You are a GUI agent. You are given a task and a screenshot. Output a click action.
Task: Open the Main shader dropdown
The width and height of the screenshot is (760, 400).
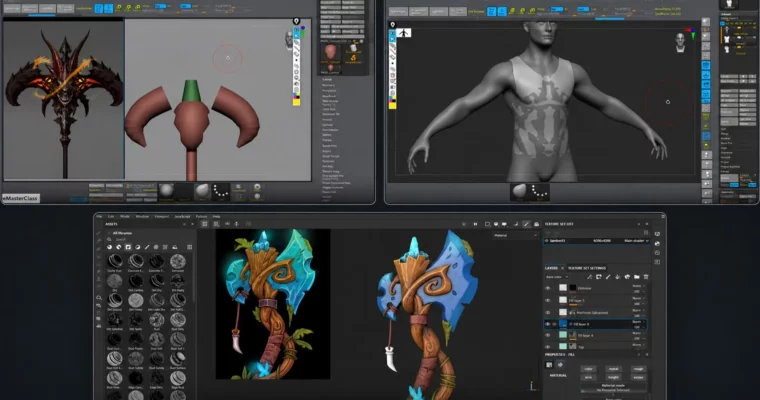(x=636, y=240)
